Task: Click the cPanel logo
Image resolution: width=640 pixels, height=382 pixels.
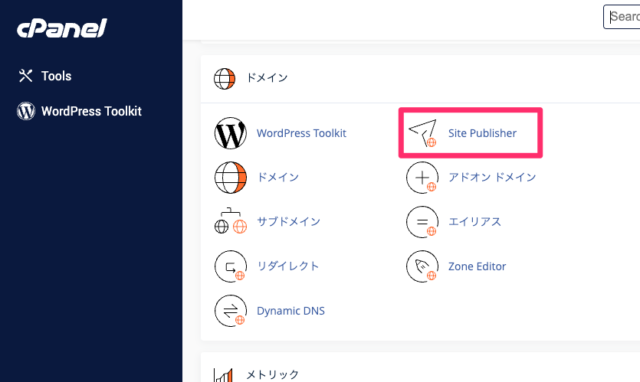Action: pos(62,28)
